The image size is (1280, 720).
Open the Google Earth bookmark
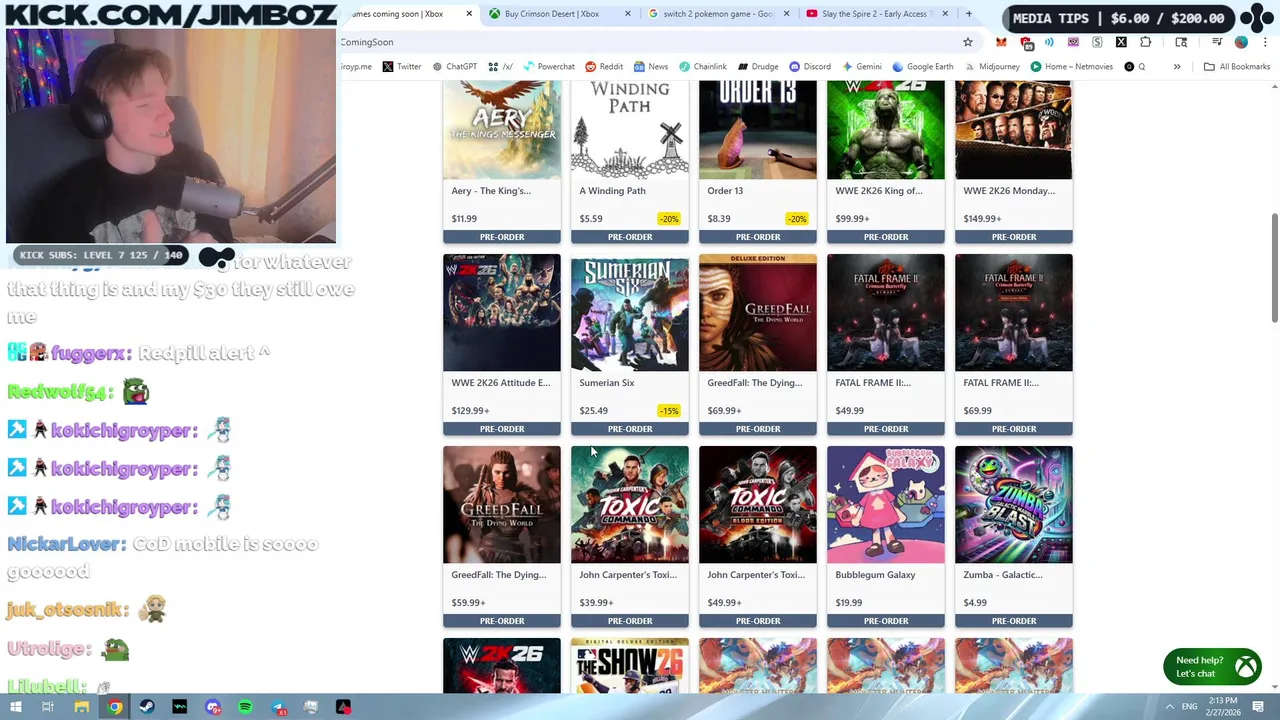click(922, 67)
